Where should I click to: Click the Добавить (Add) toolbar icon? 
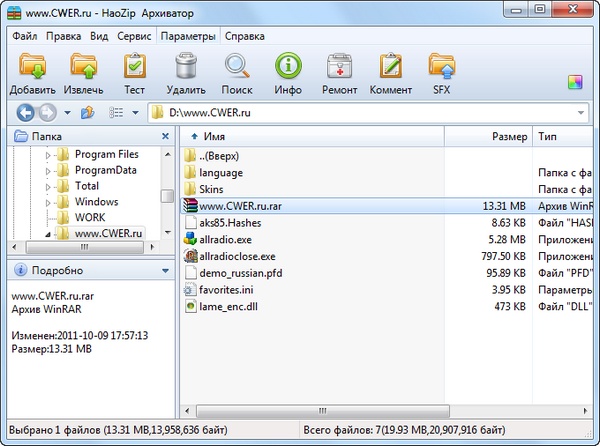pos(32,69)
